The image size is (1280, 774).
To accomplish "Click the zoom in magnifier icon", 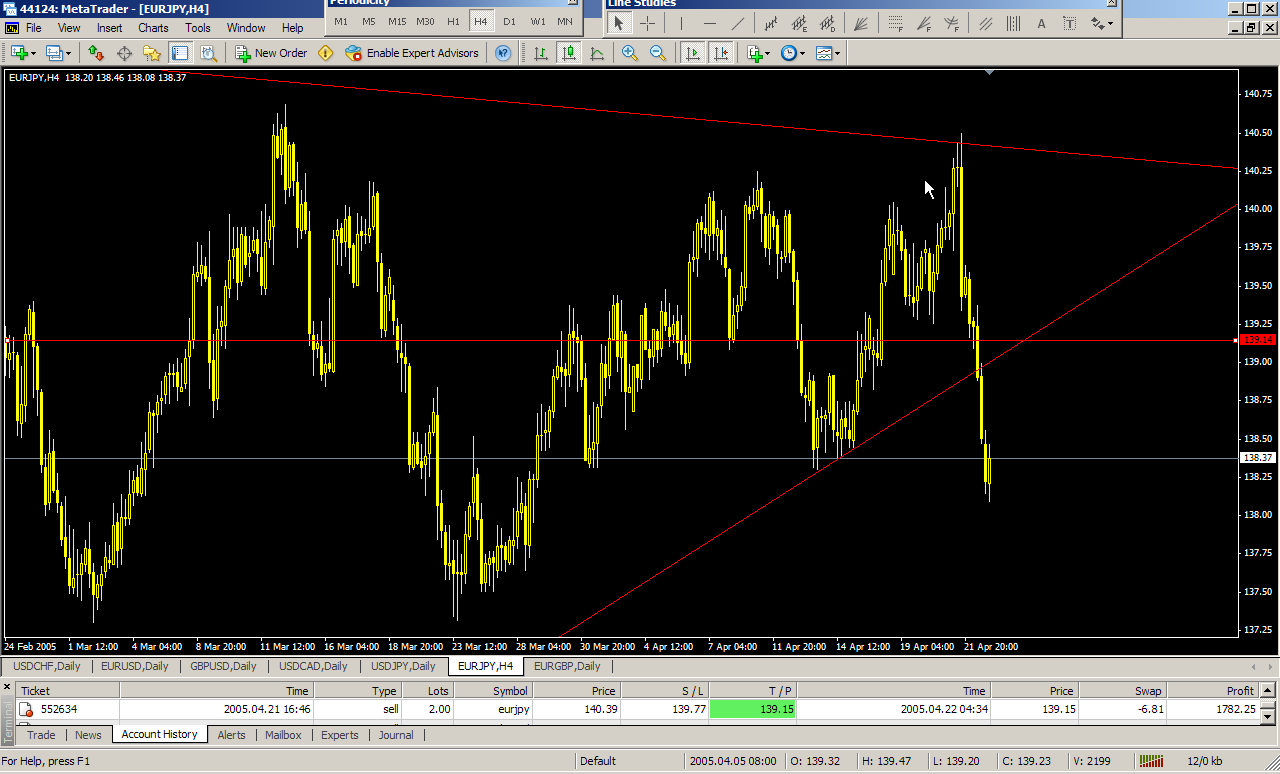I will [630, 53].
